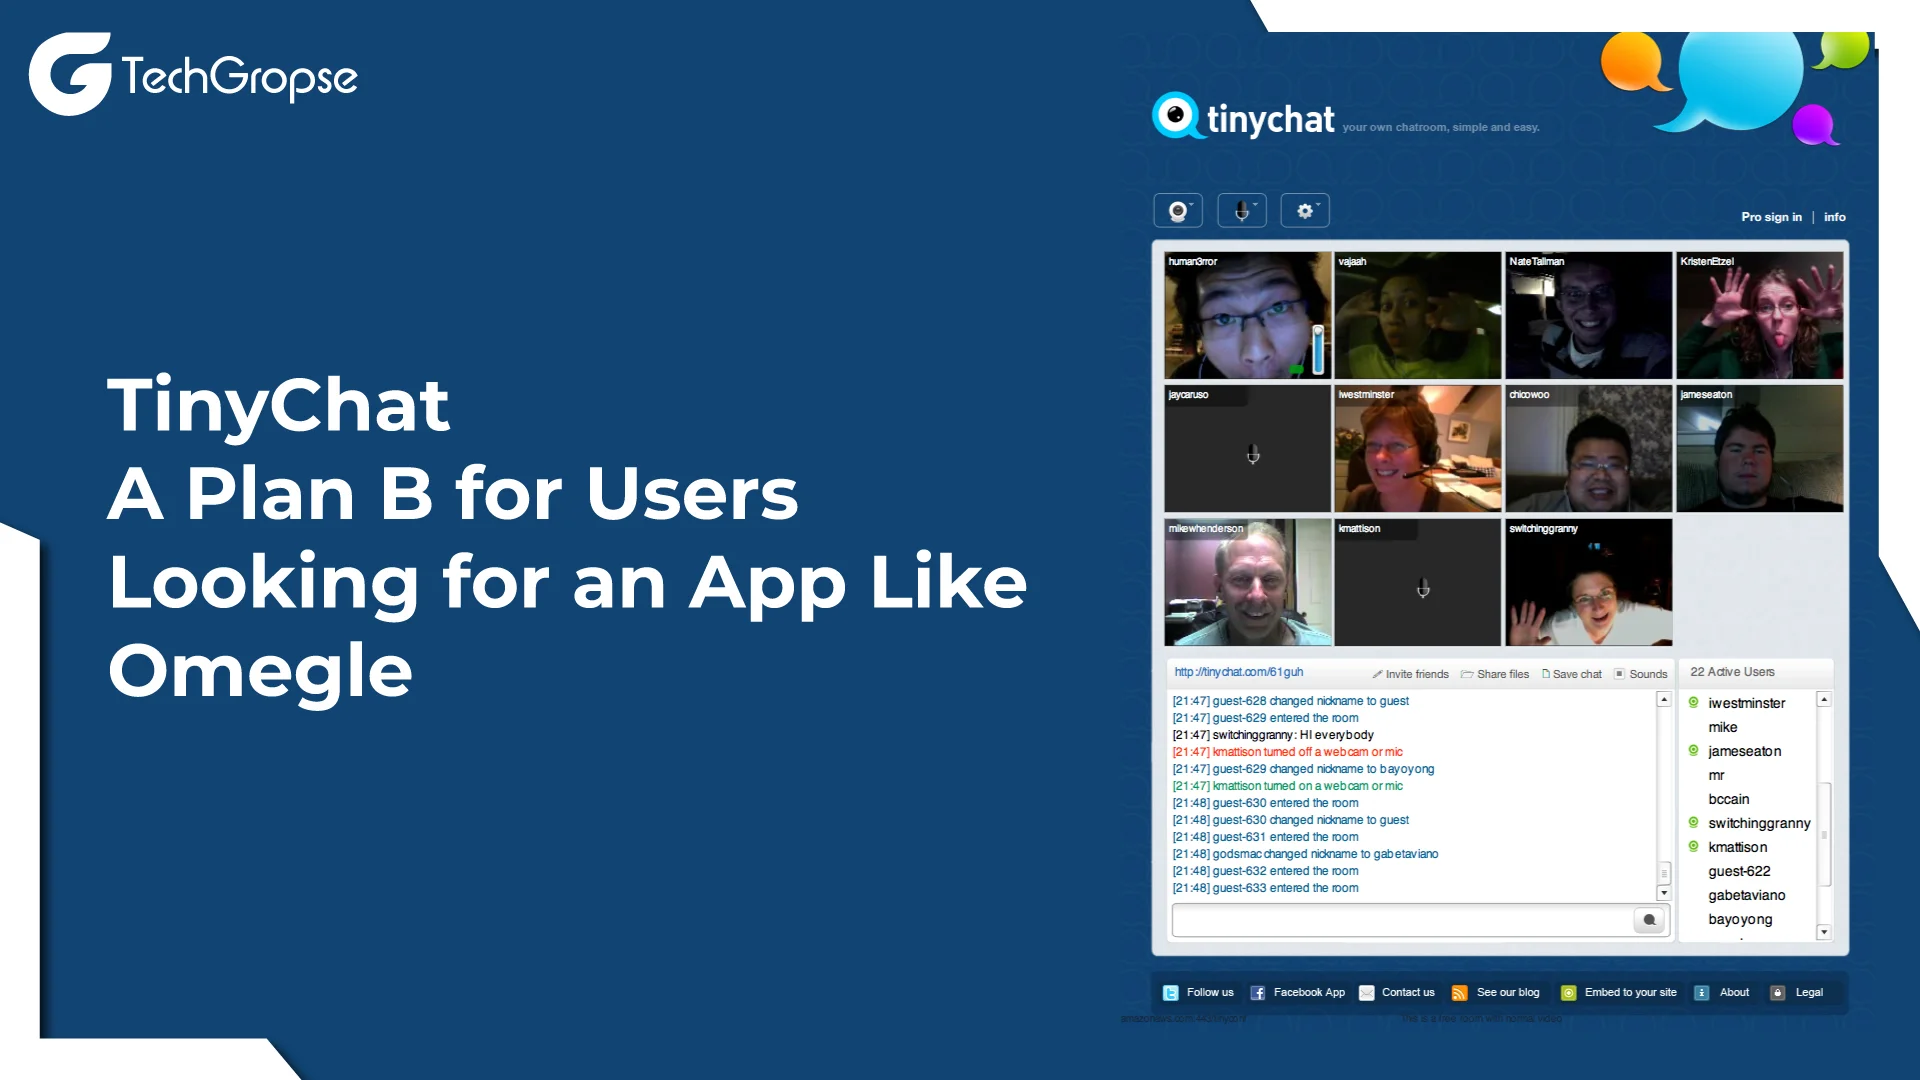Adjust the volume slider on human3rror tile
The image size is (1920, 1080).
[x=1318, y=350]
